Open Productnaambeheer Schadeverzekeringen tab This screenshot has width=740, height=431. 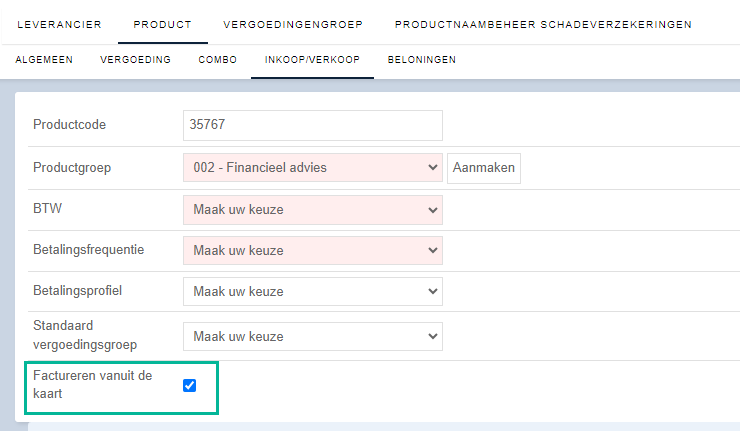click(543, 25)
